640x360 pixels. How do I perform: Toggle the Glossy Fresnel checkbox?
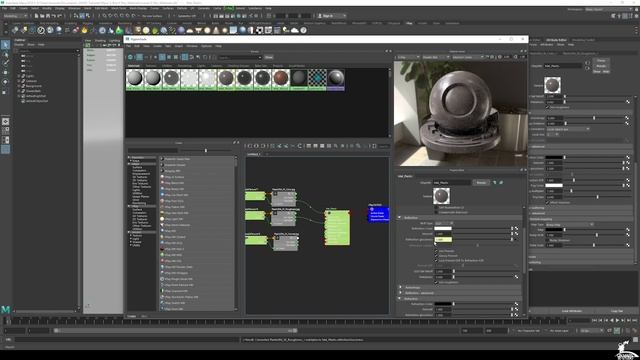pos(436,256)
